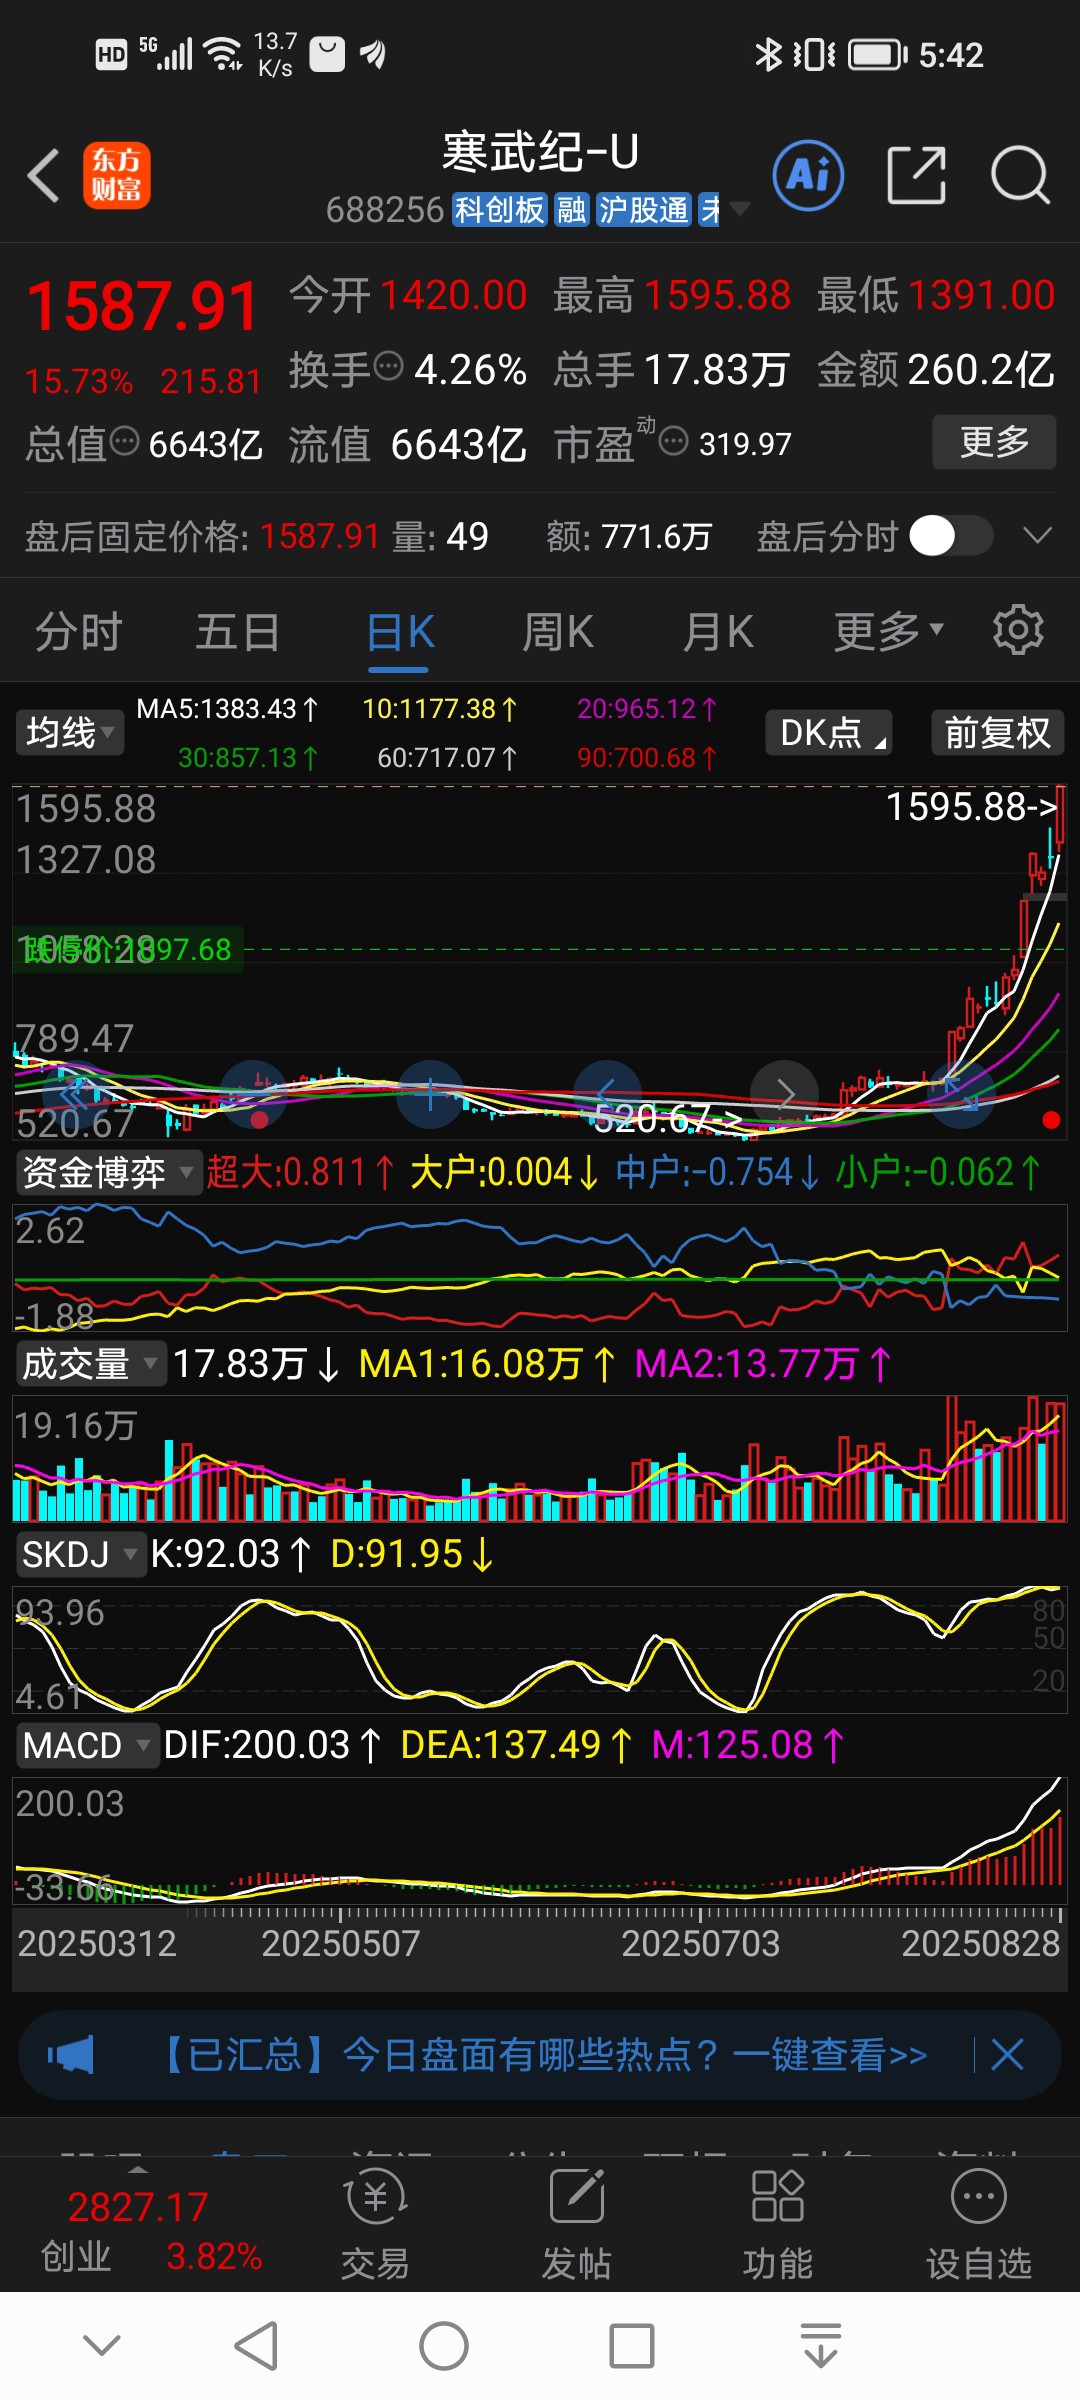1080x2400 pixels.
Task: Tap the 市盈 info circle icon
Action: (674, 441)
